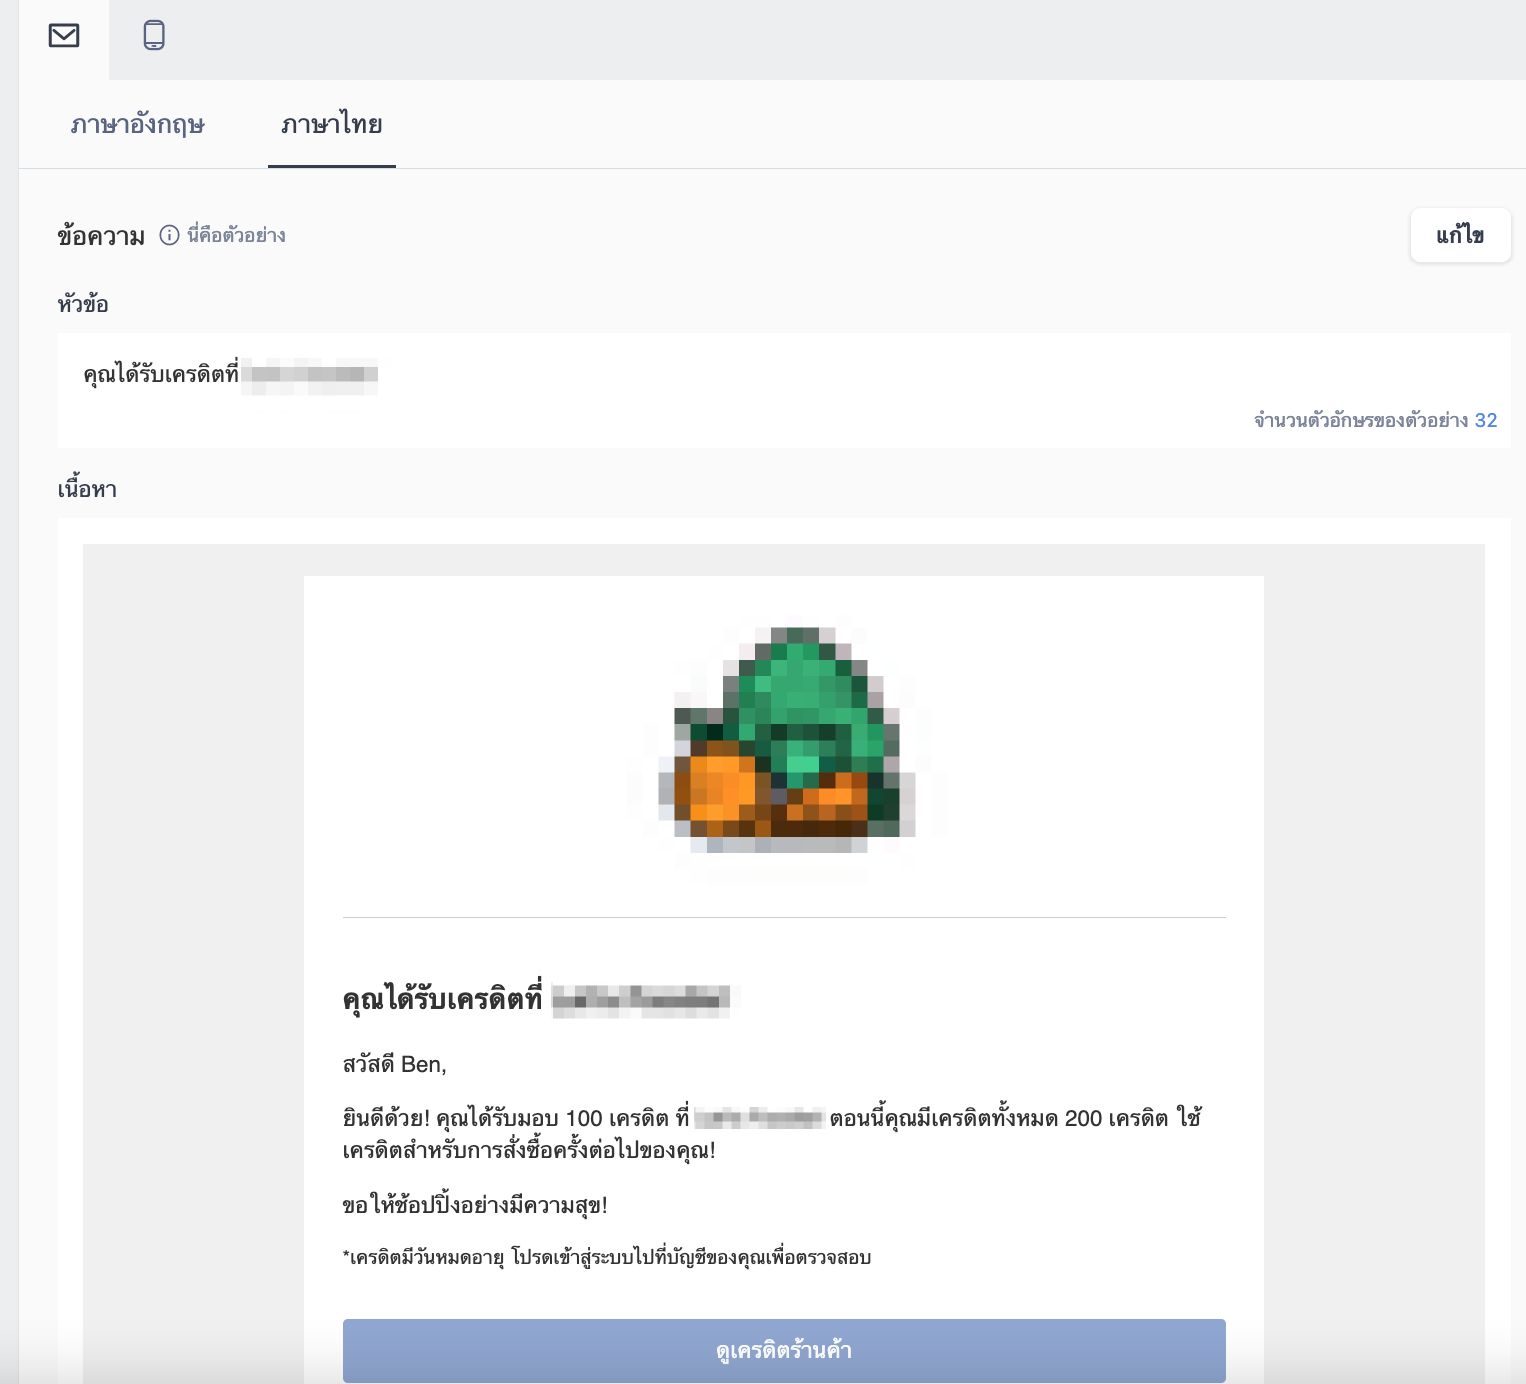Viewport: 1526px width, 1384px height.
Task: Click the line ขอให้ช้อปปิ้งอย่างมีความสุข!
Action: coord(475,1205)
